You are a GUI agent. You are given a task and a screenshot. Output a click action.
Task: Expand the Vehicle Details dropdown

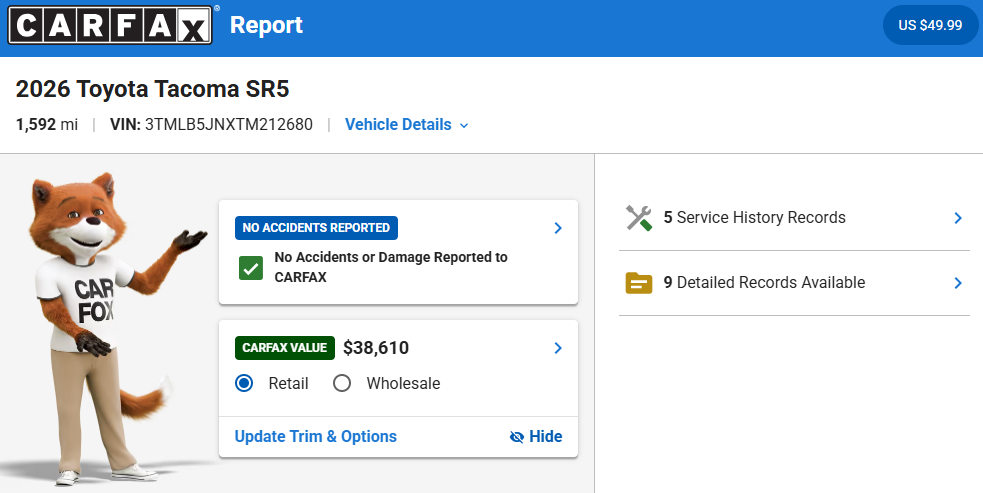click(406, 124)
